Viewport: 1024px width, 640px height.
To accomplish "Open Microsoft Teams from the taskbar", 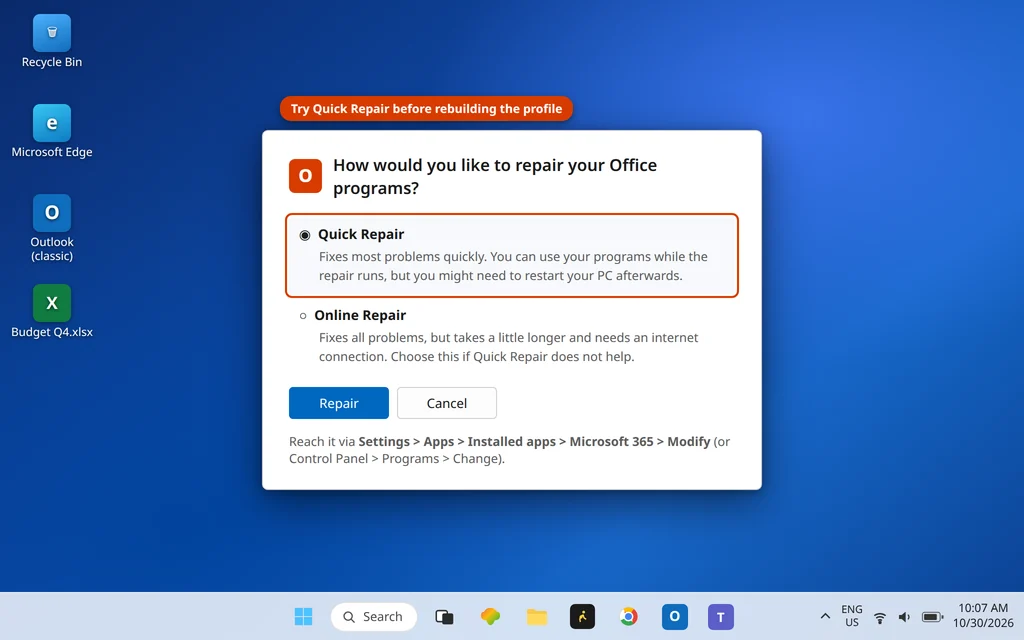I will (721, 616).
